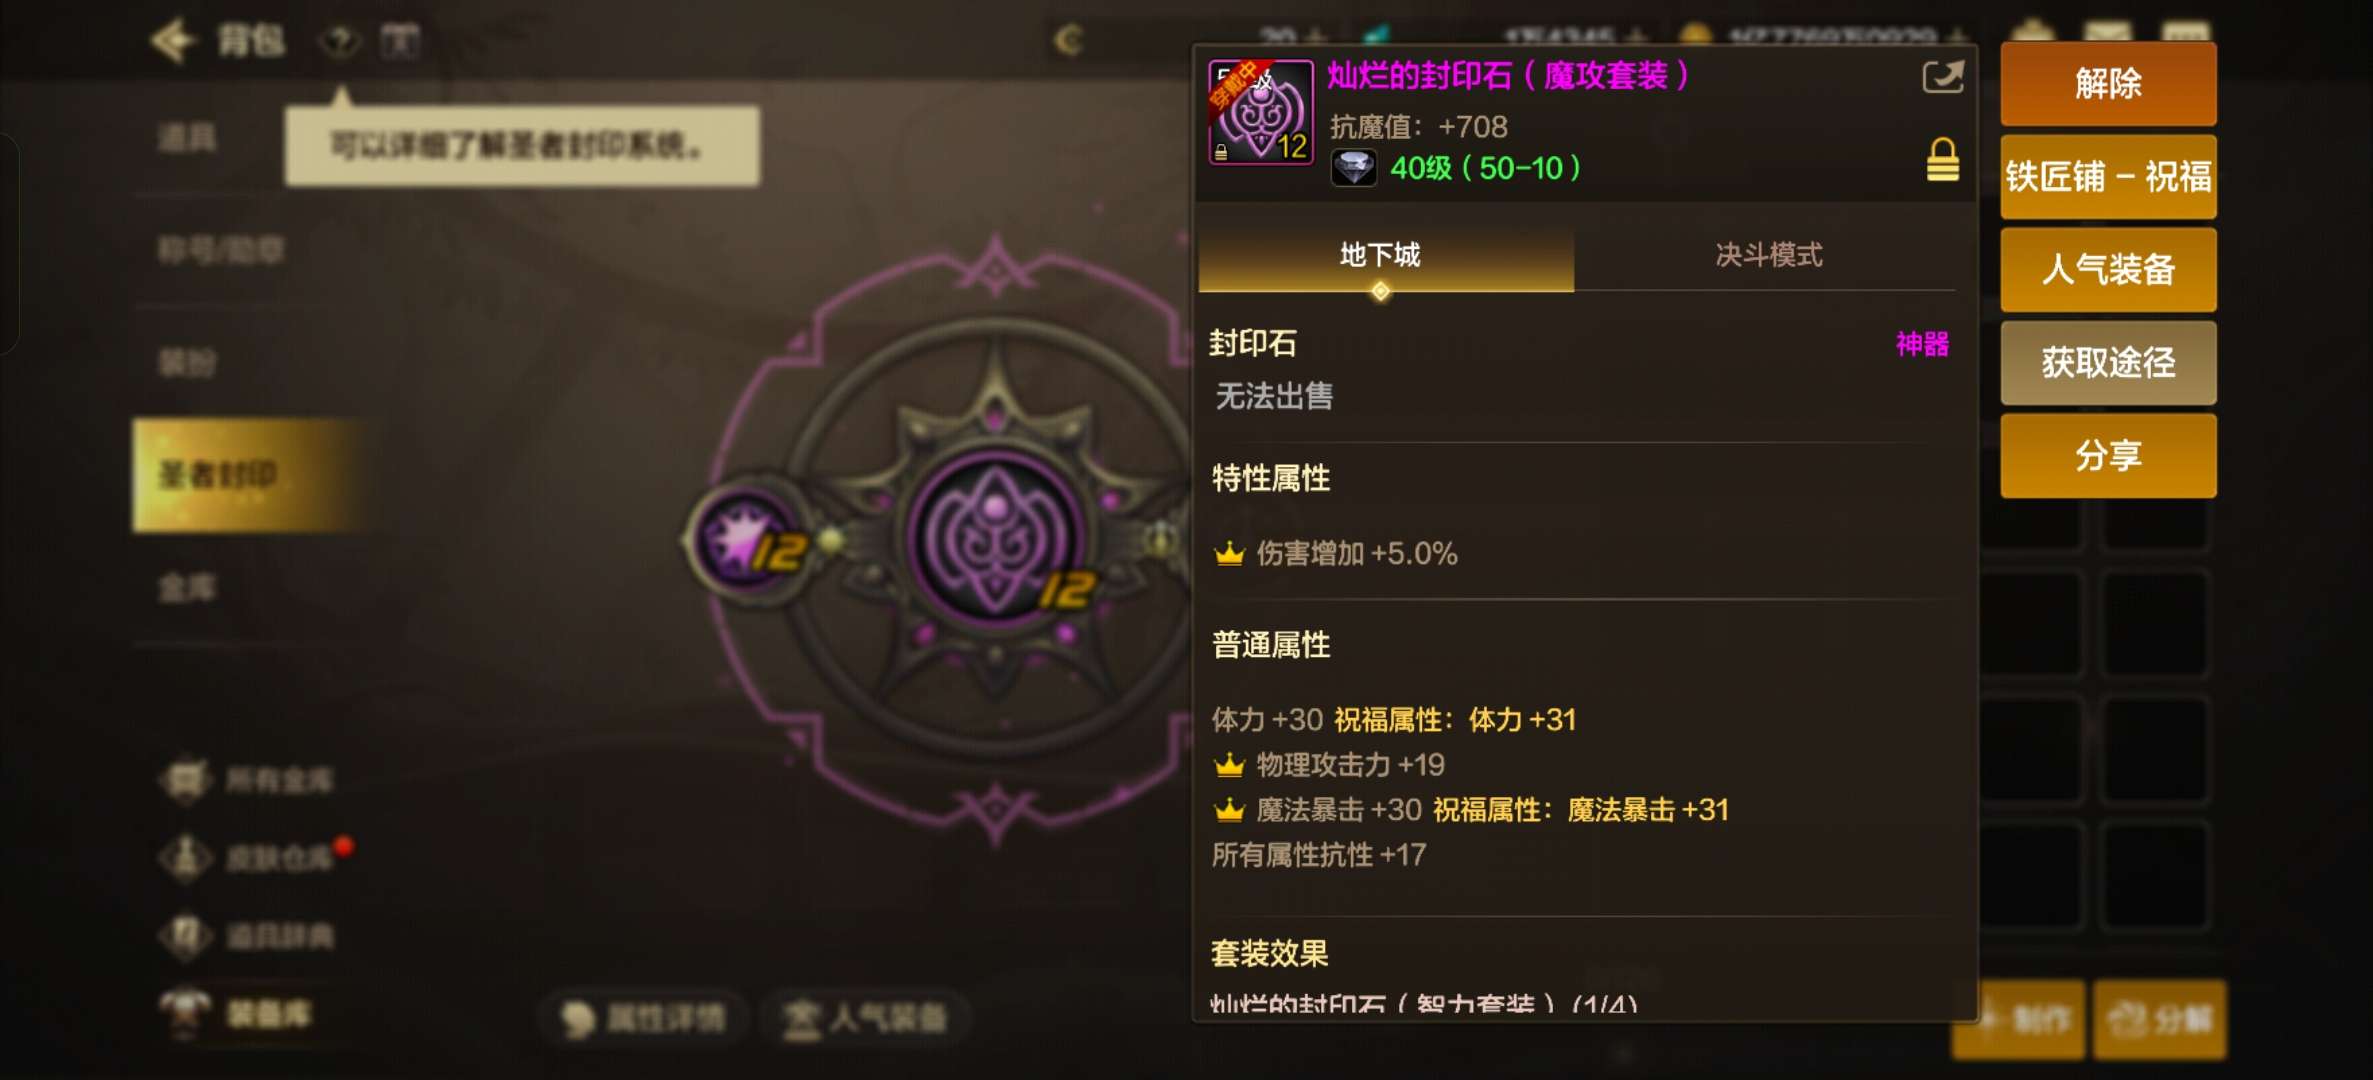Click the 属性详情 bottom button
The height and width of the screenshot is (1080, 2373).
click(x=643, y=1019)
